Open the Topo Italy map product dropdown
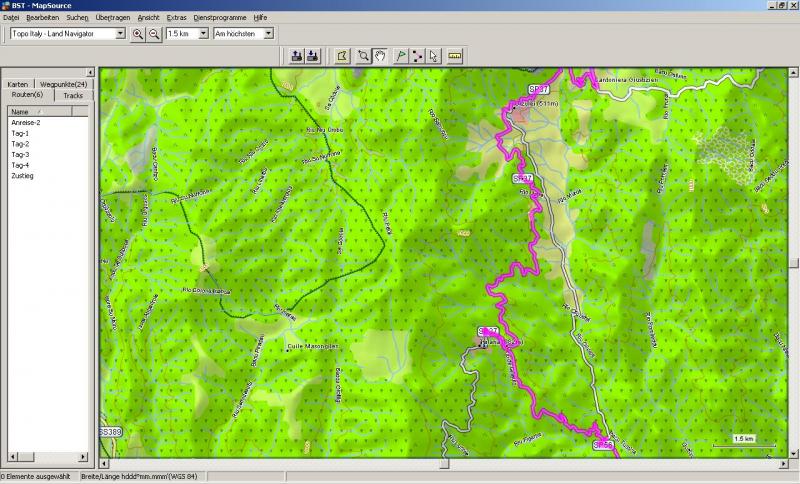 point(120,34)
